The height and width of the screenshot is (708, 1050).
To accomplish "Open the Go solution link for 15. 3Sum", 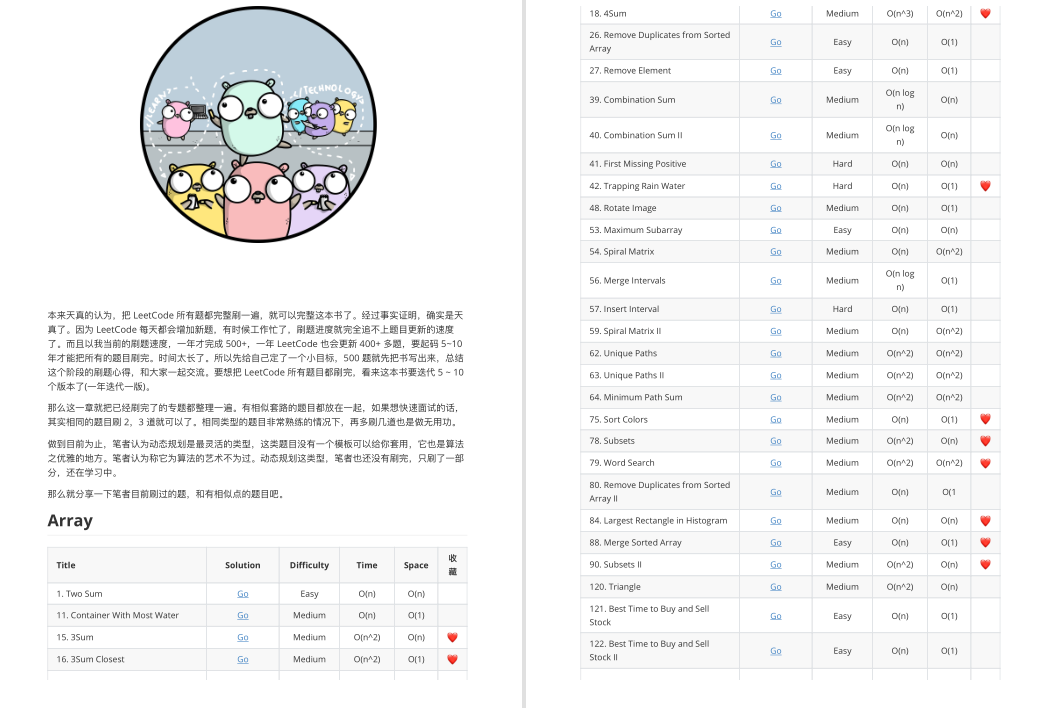I will pyautogui.click(x=242, y=637).
